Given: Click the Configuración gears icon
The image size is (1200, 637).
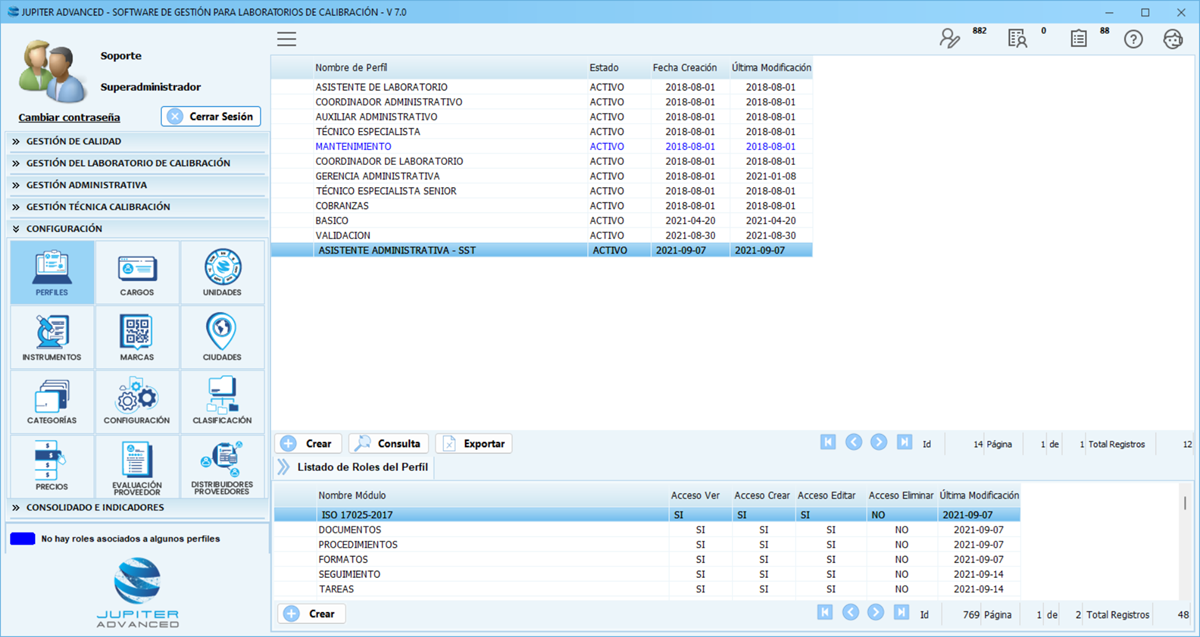Looking at the screenshot, I should (136, 401).
